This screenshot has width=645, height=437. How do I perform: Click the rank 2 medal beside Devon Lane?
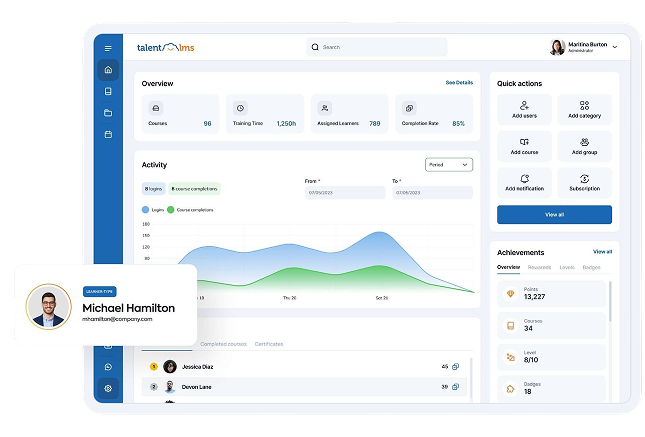point(153,387)
